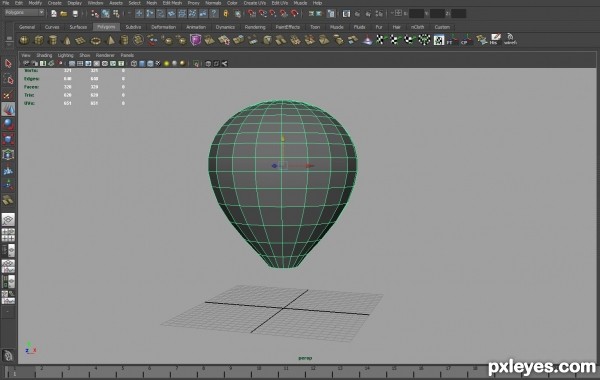Click the New Scene icon
Screen dimensions: 600x380
(x=54, y=14)
